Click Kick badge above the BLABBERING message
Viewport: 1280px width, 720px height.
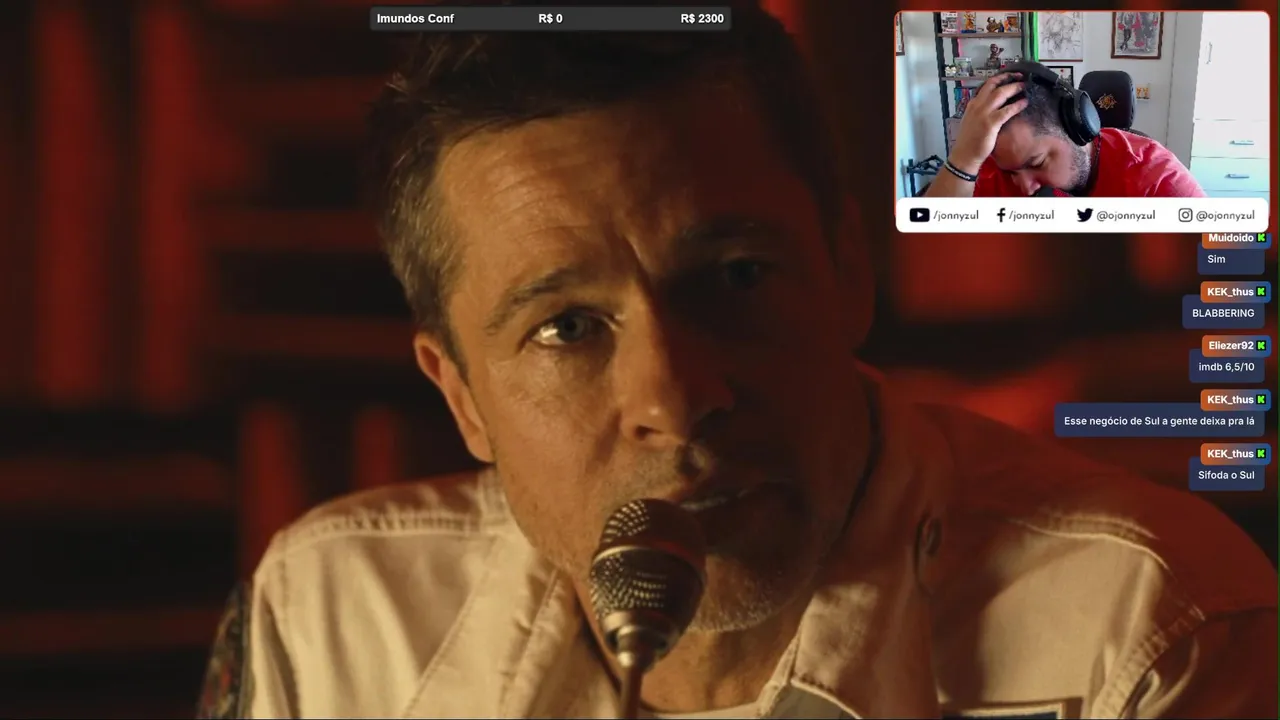pos(1262,292)
